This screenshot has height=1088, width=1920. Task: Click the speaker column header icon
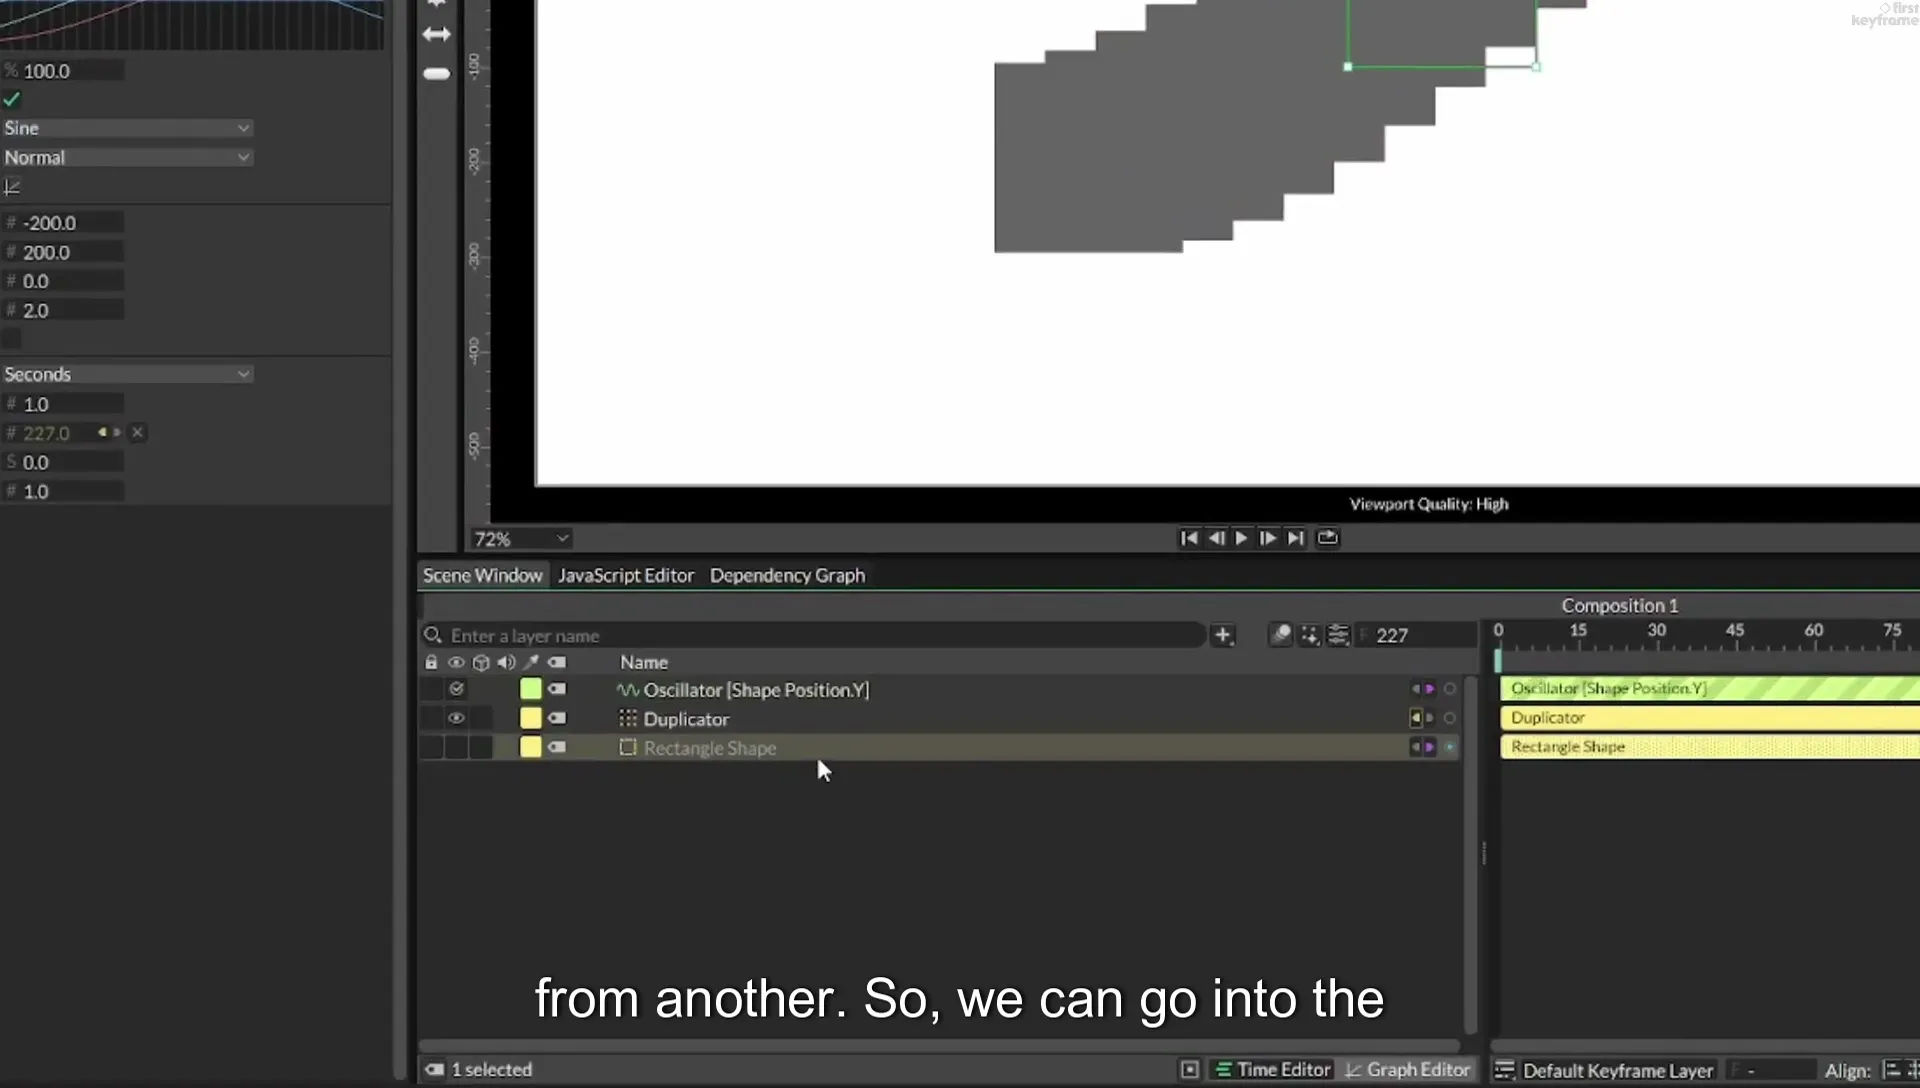click(506, 662)
